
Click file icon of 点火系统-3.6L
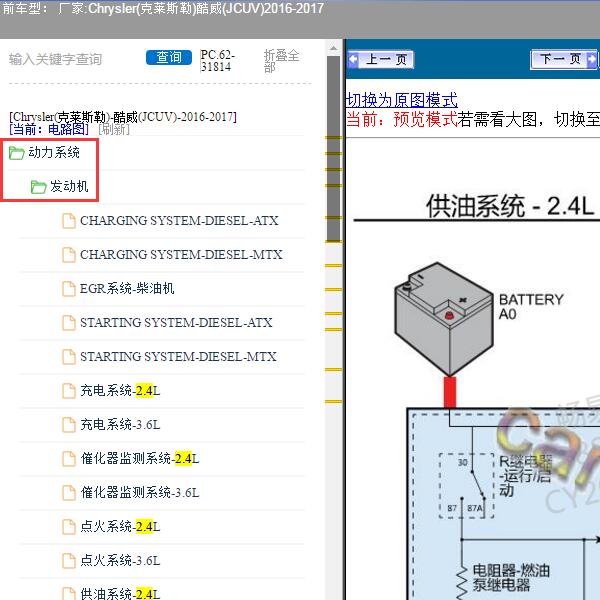69,561
